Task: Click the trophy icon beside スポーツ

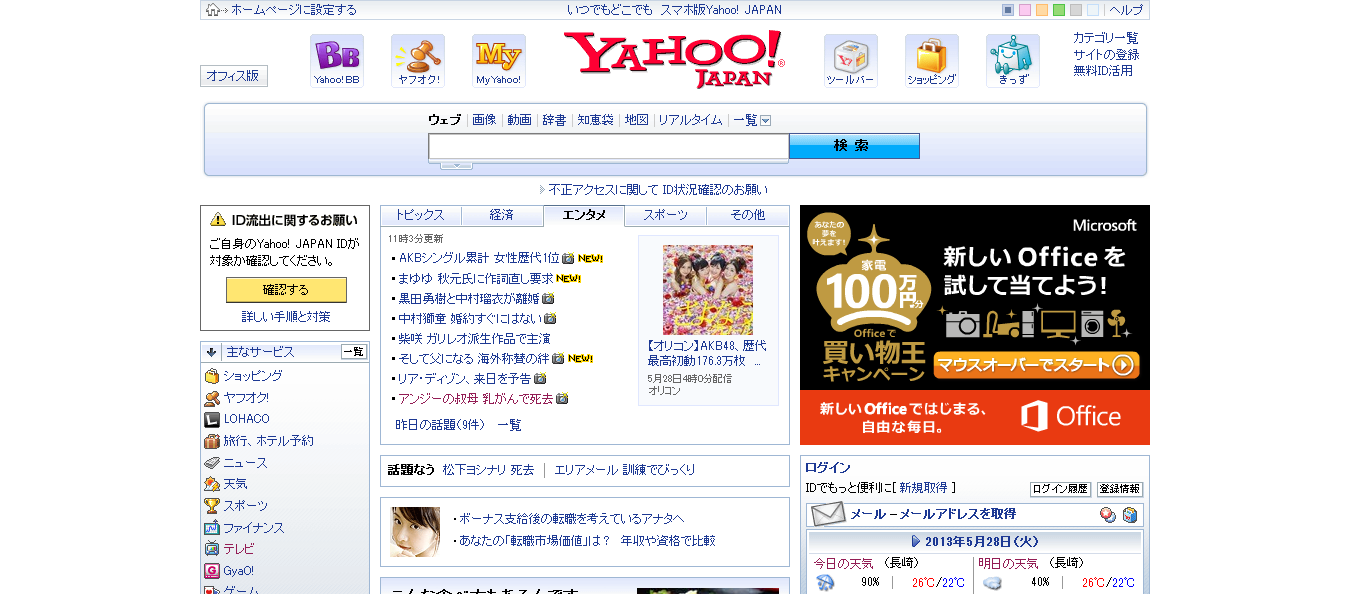Action: coord(212,506)
